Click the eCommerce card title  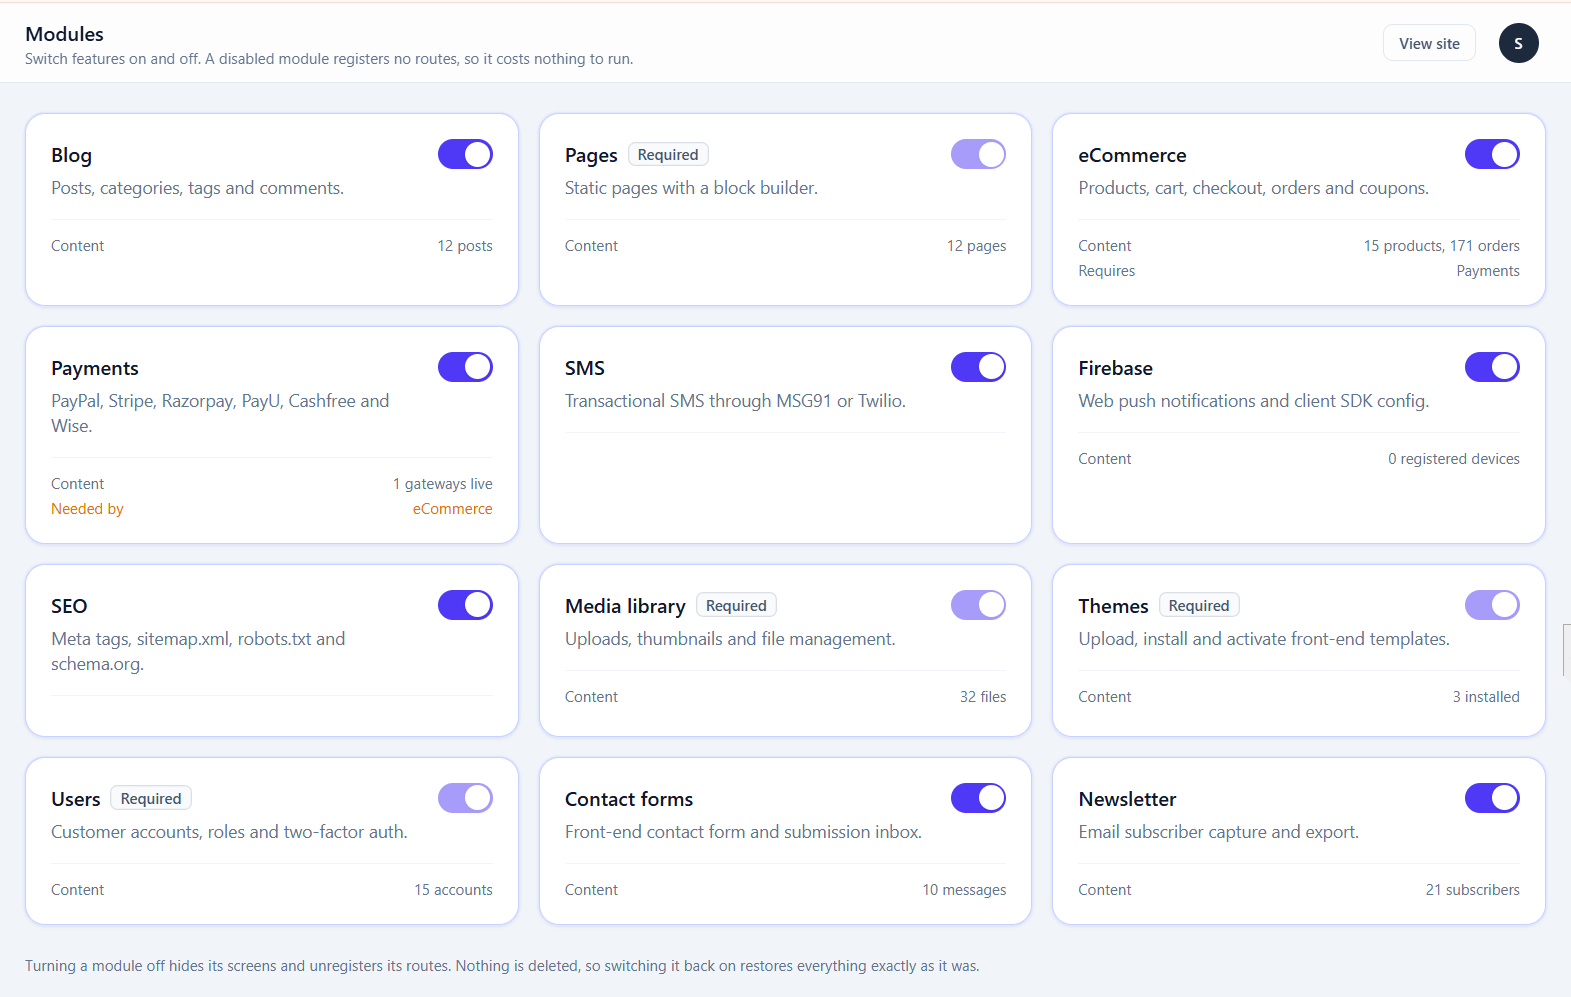tap(1132, 155)
